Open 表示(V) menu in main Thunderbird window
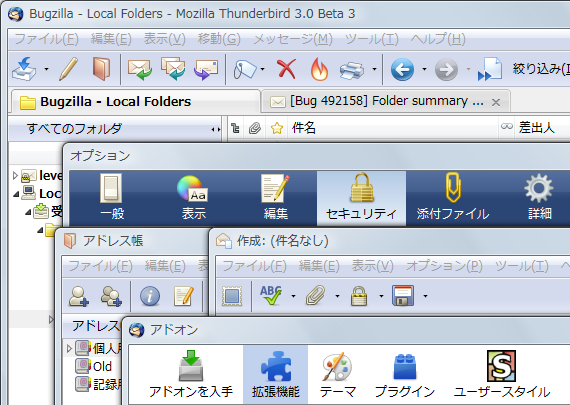The height and width of the screenshot is (405, 570). click(164, 39)
